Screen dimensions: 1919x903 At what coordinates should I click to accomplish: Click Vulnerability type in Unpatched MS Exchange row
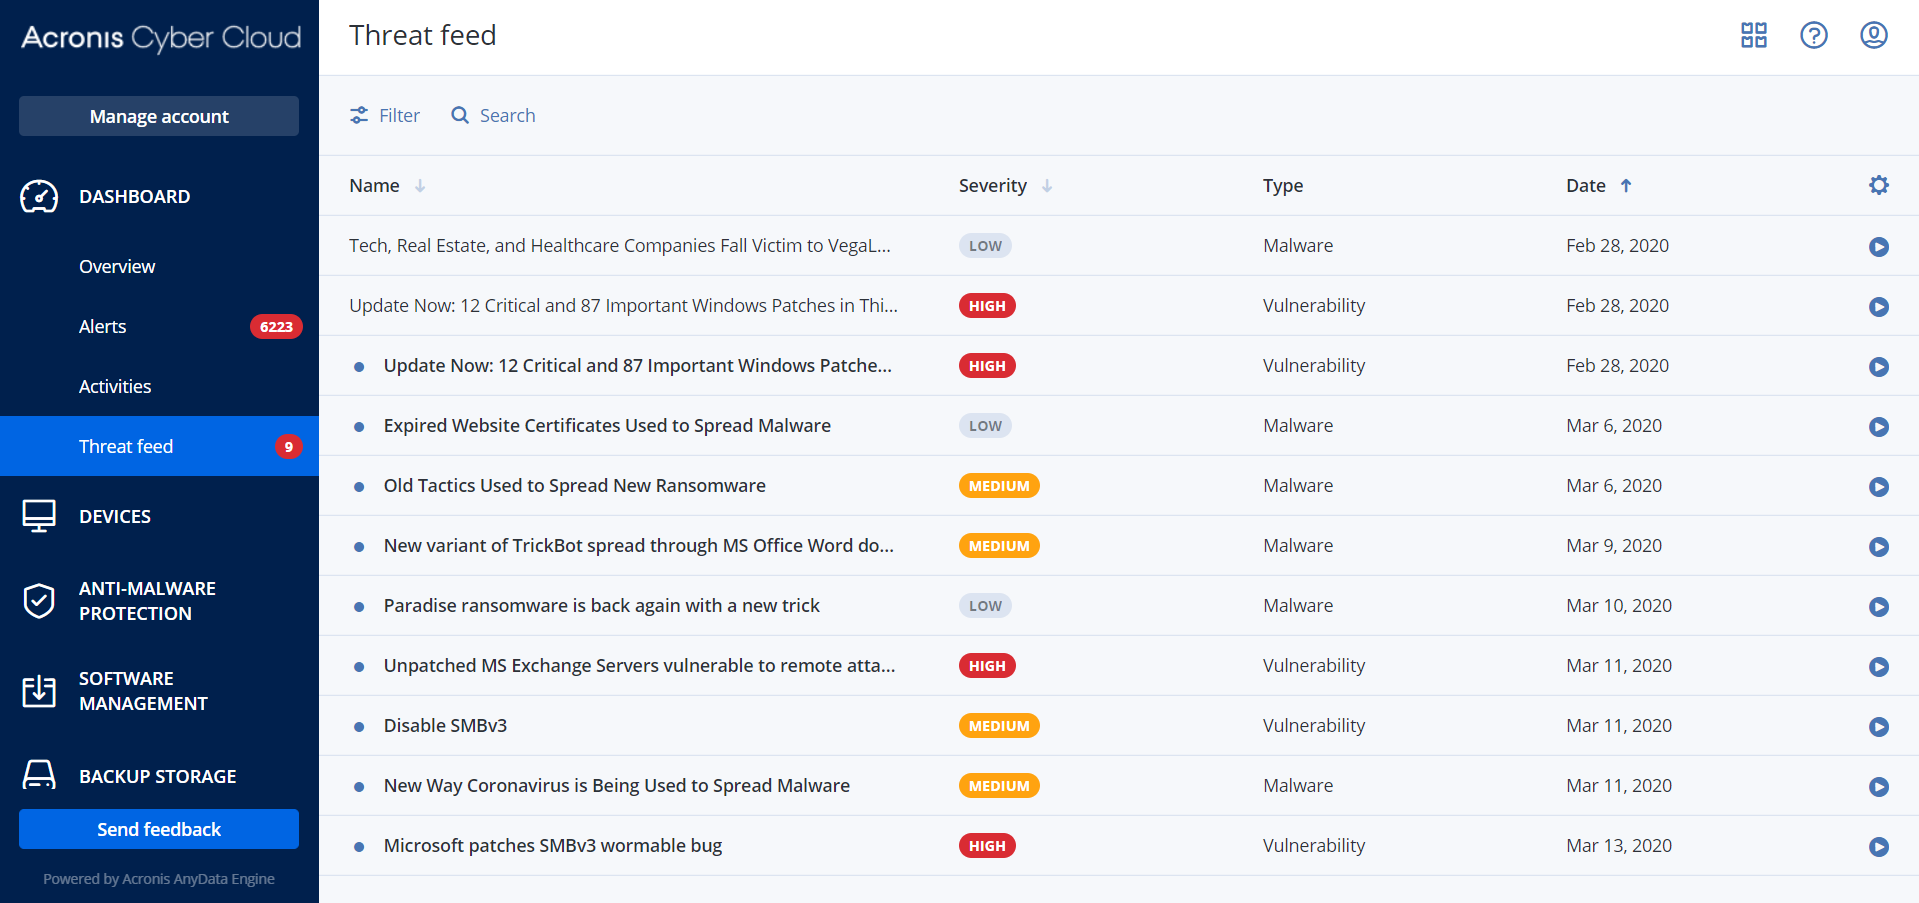click(1313, 666)
